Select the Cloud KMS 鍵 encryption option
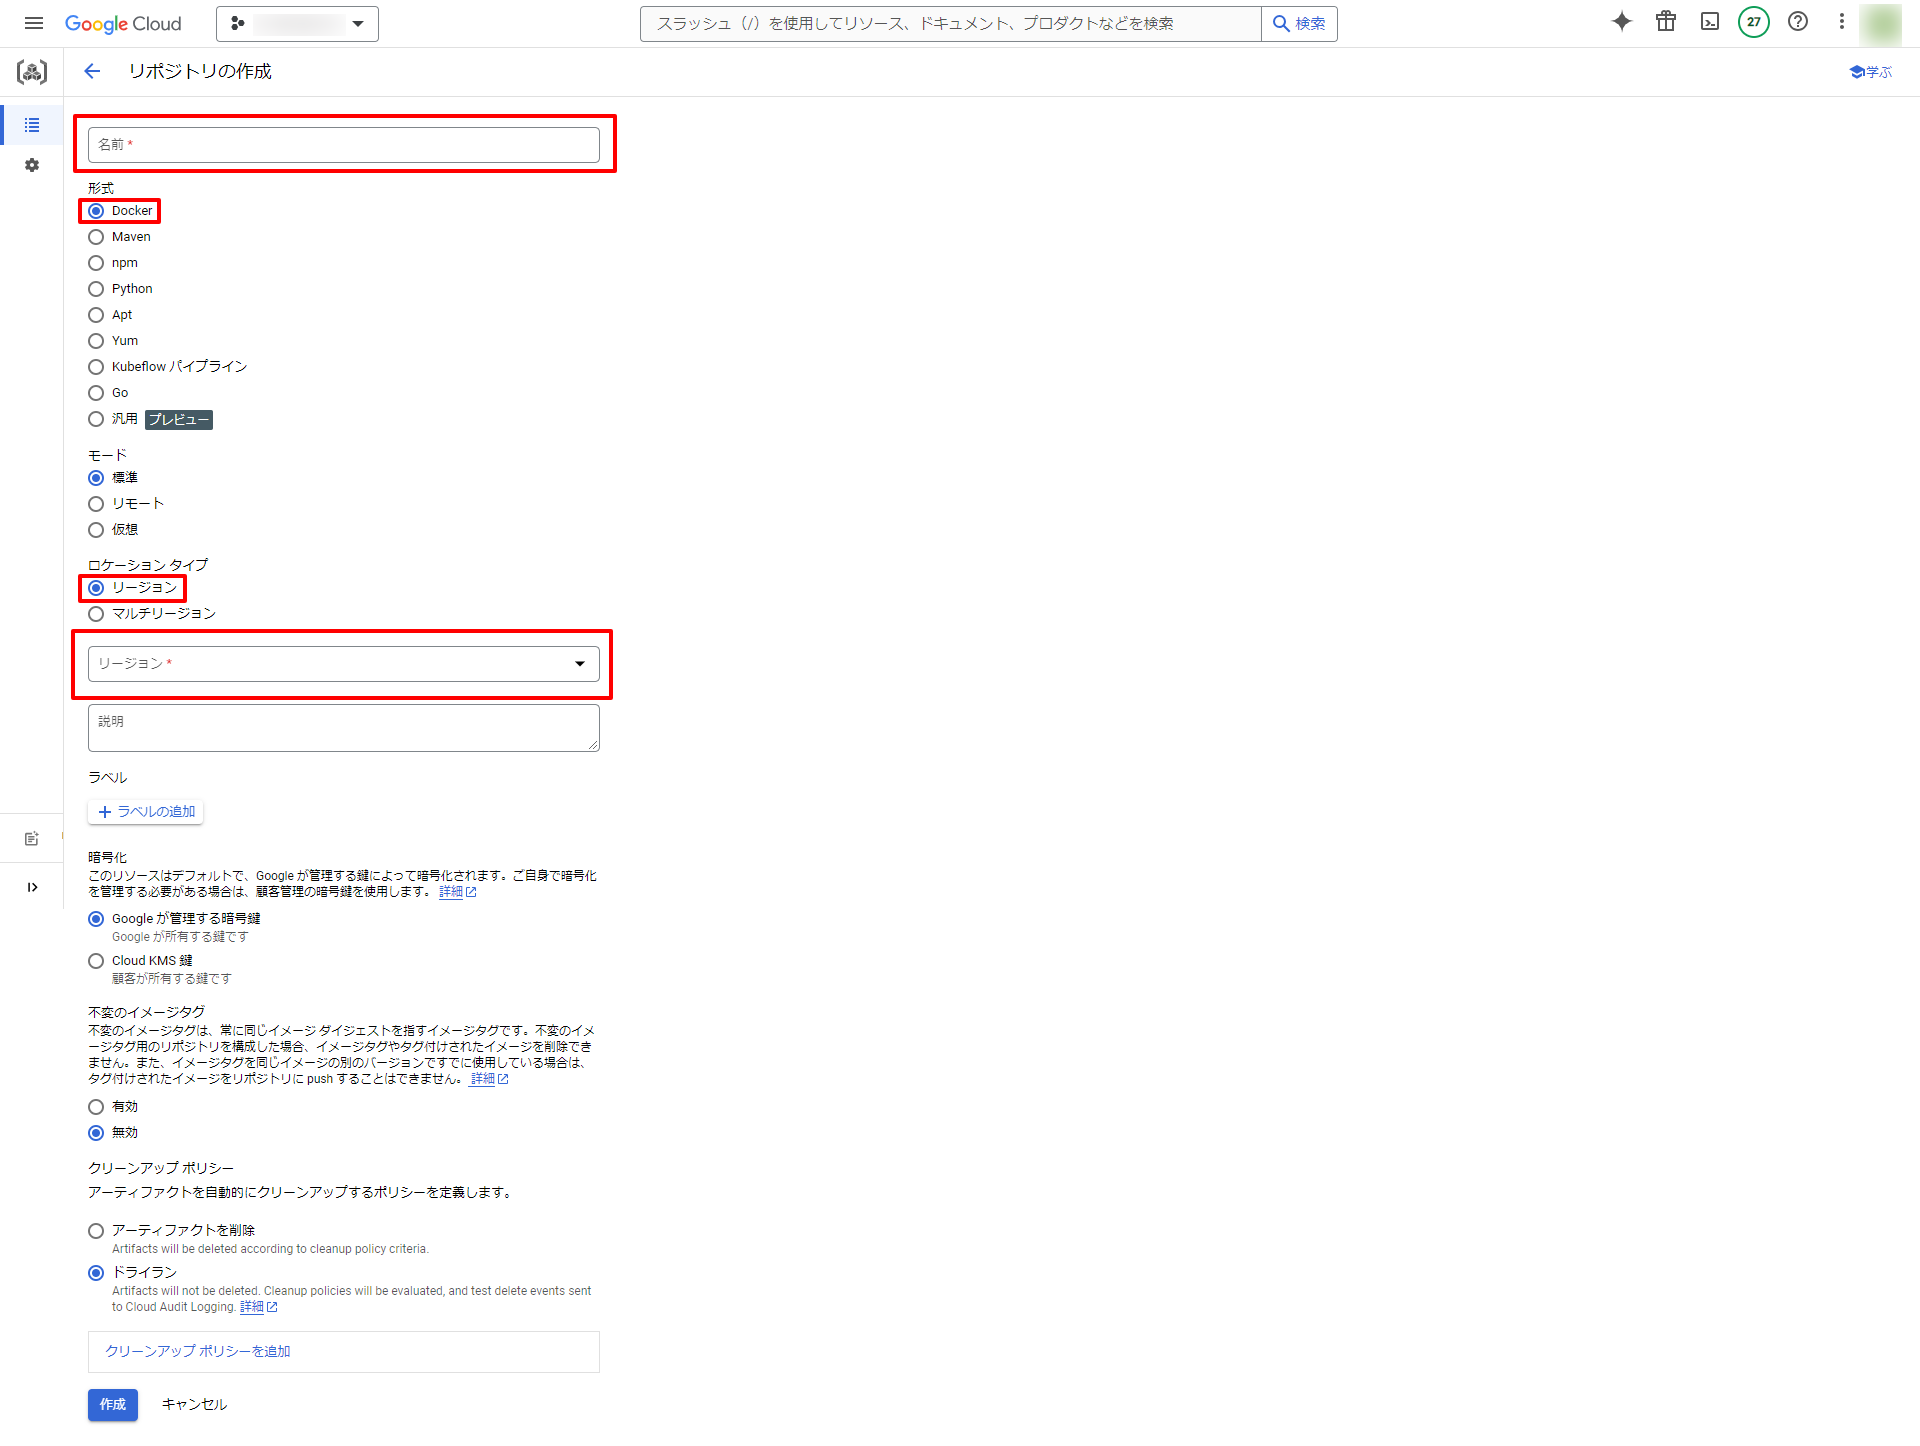1920x1446 pixels. coord(96,961)
